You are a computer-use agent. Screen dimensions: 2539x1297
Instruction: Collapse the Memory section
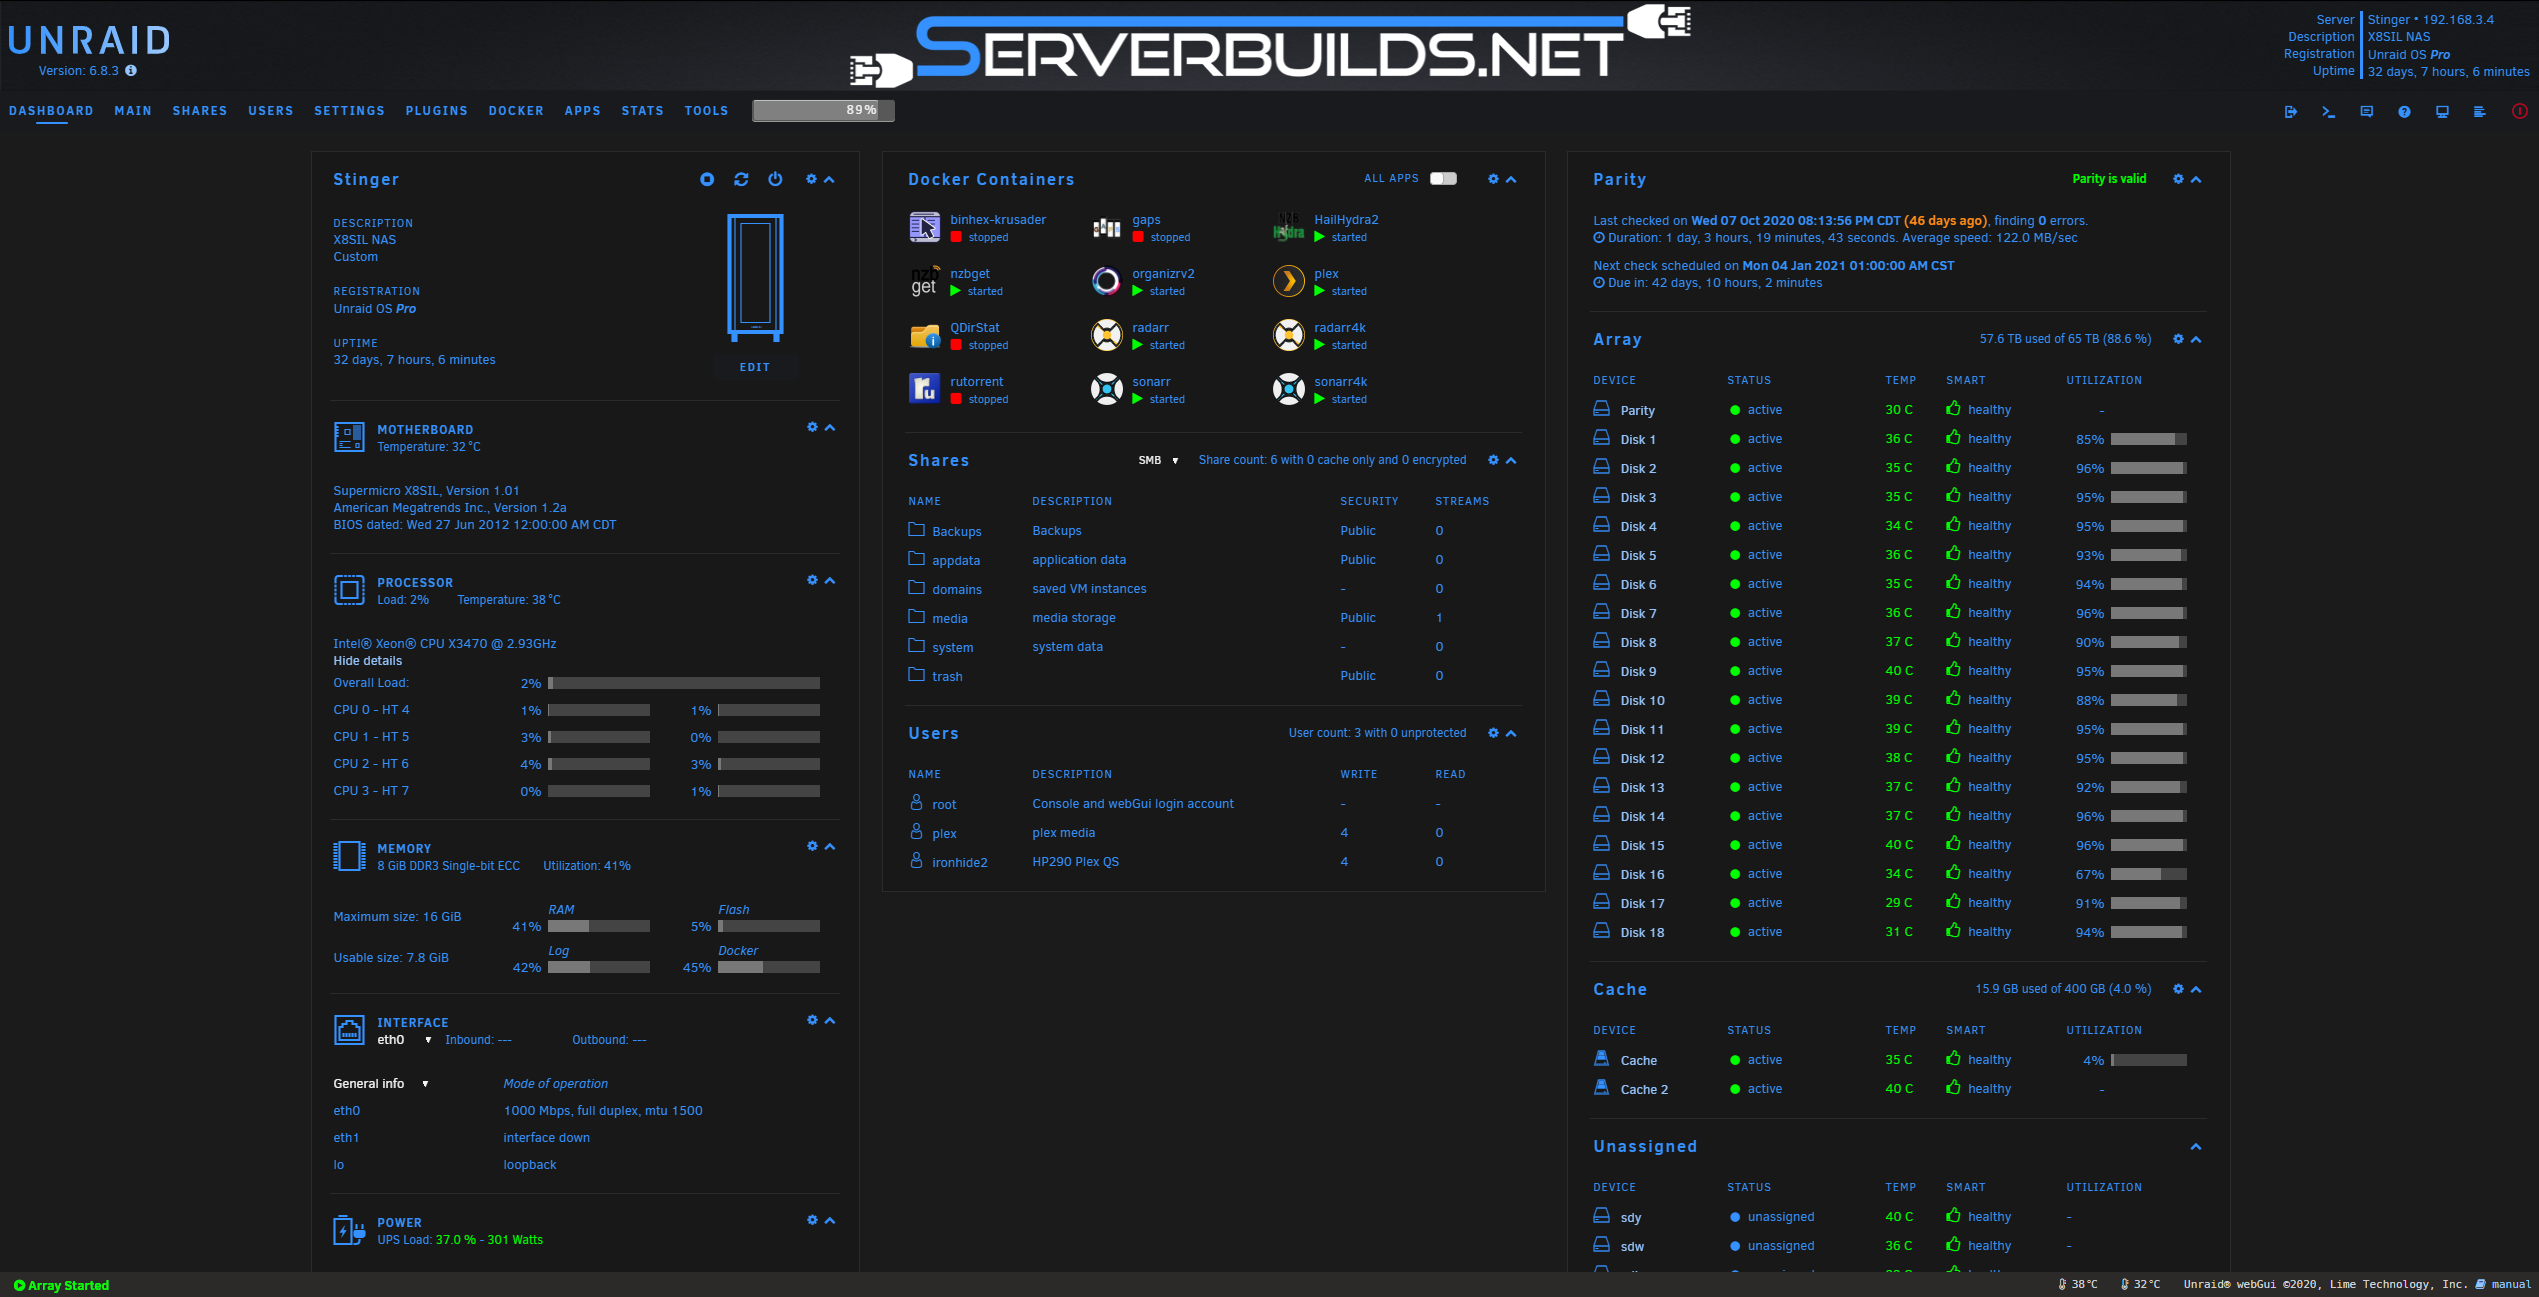[x=830, y=846]
